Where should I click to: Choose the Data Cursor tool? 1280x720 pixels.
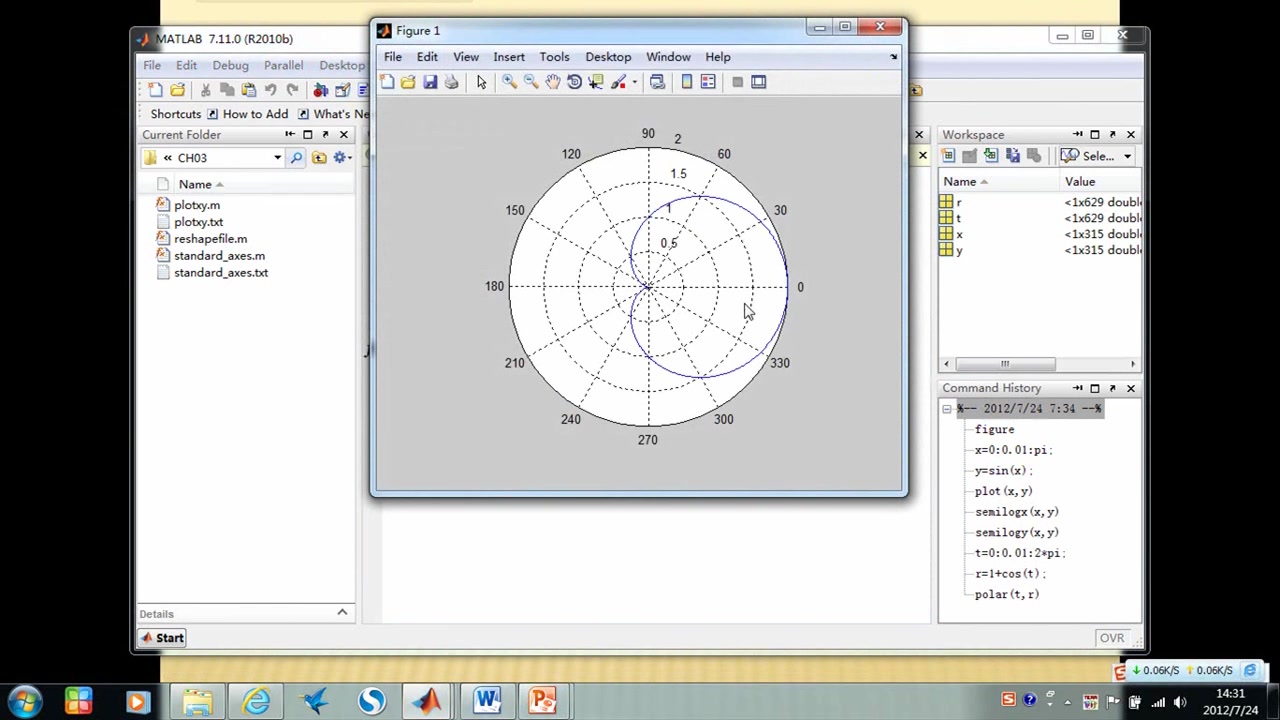click(596, 82)
